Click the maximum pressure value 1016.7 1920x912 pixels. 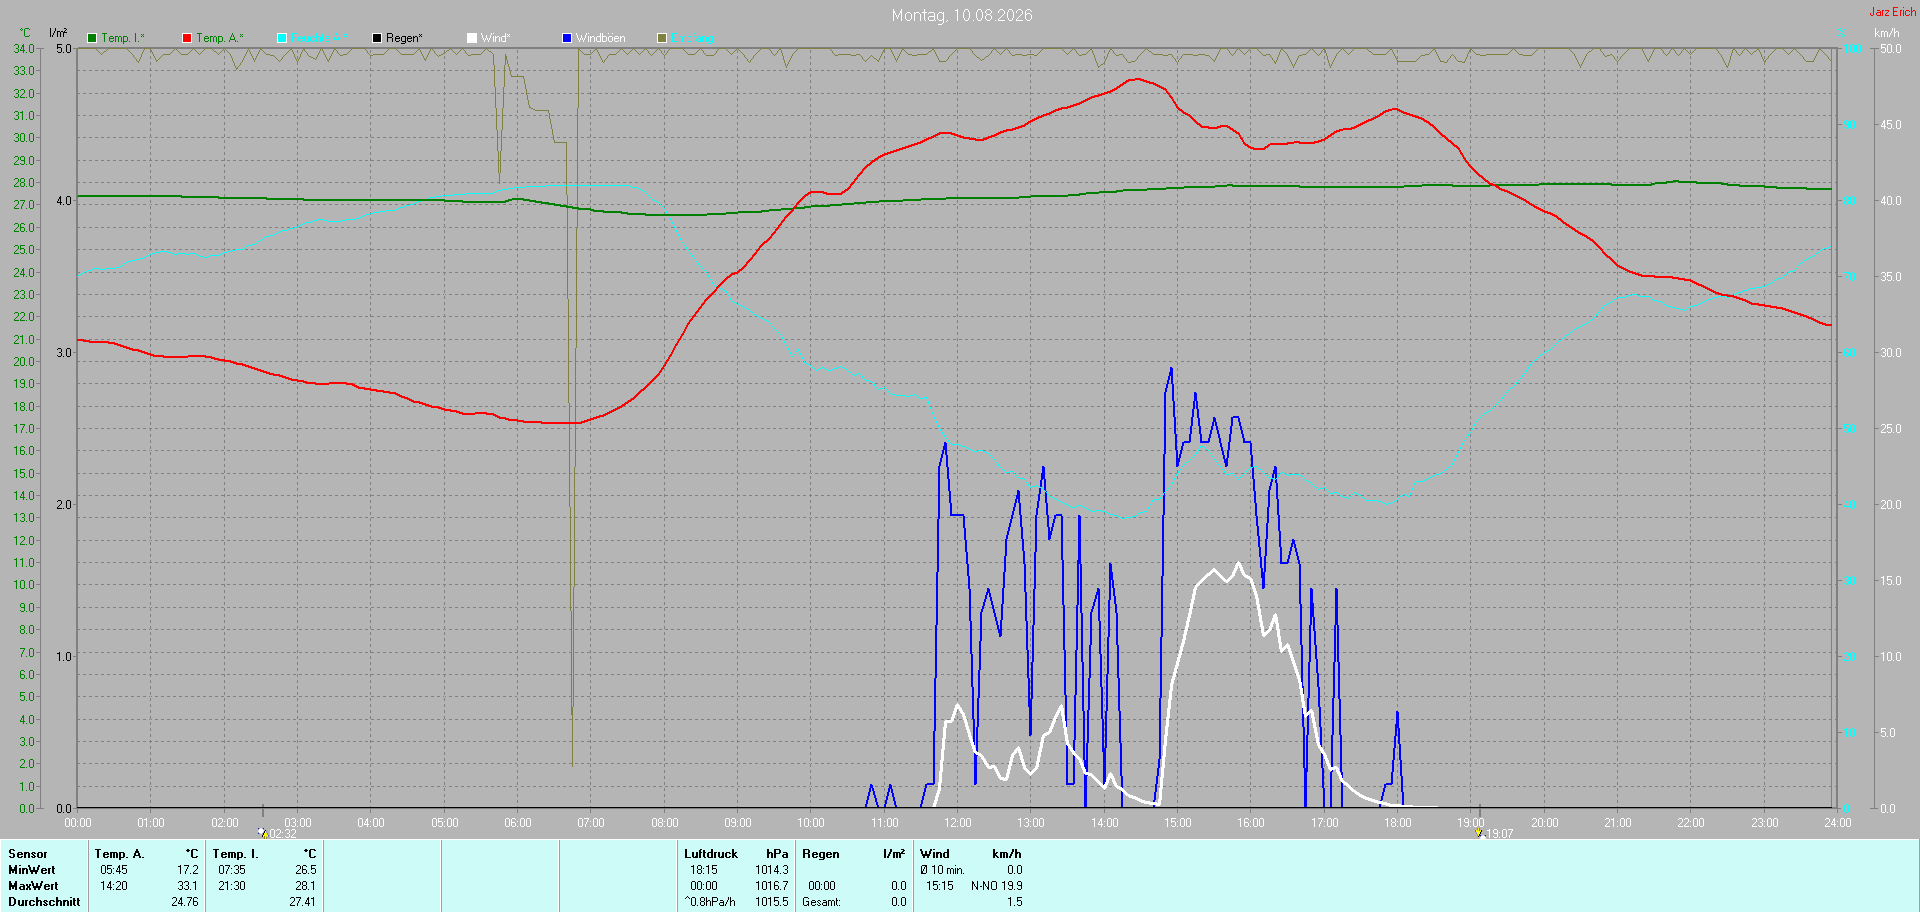point(772,886)
